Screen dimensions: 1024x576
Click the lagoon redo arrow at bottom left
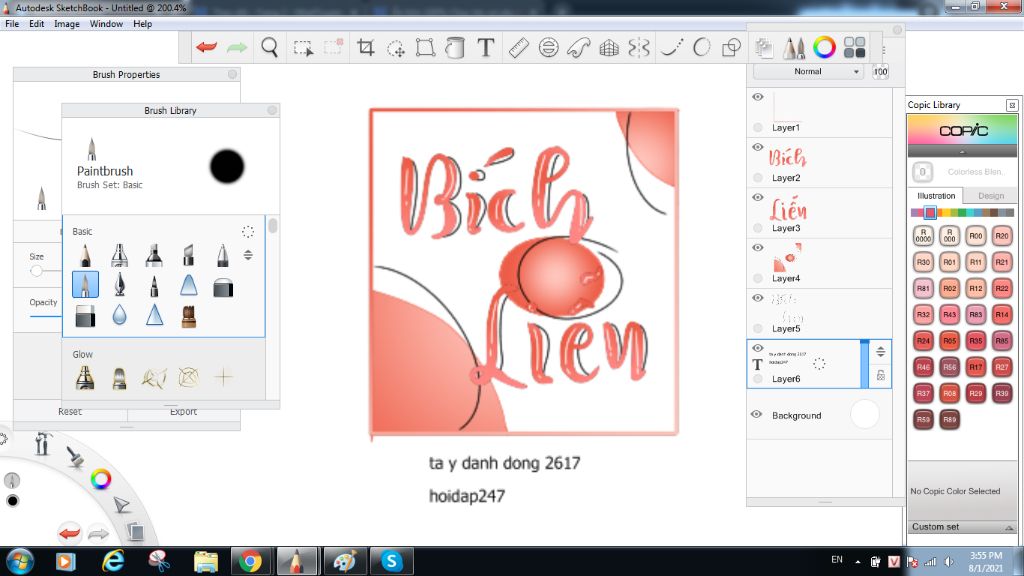98,534
